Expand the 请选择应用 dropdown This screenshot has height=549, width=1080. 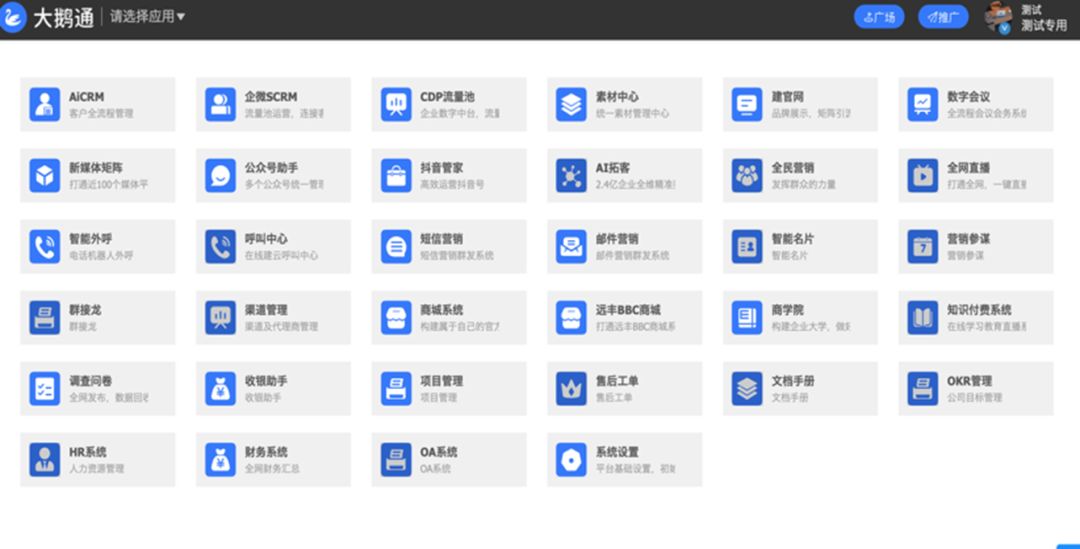point(147,17)
